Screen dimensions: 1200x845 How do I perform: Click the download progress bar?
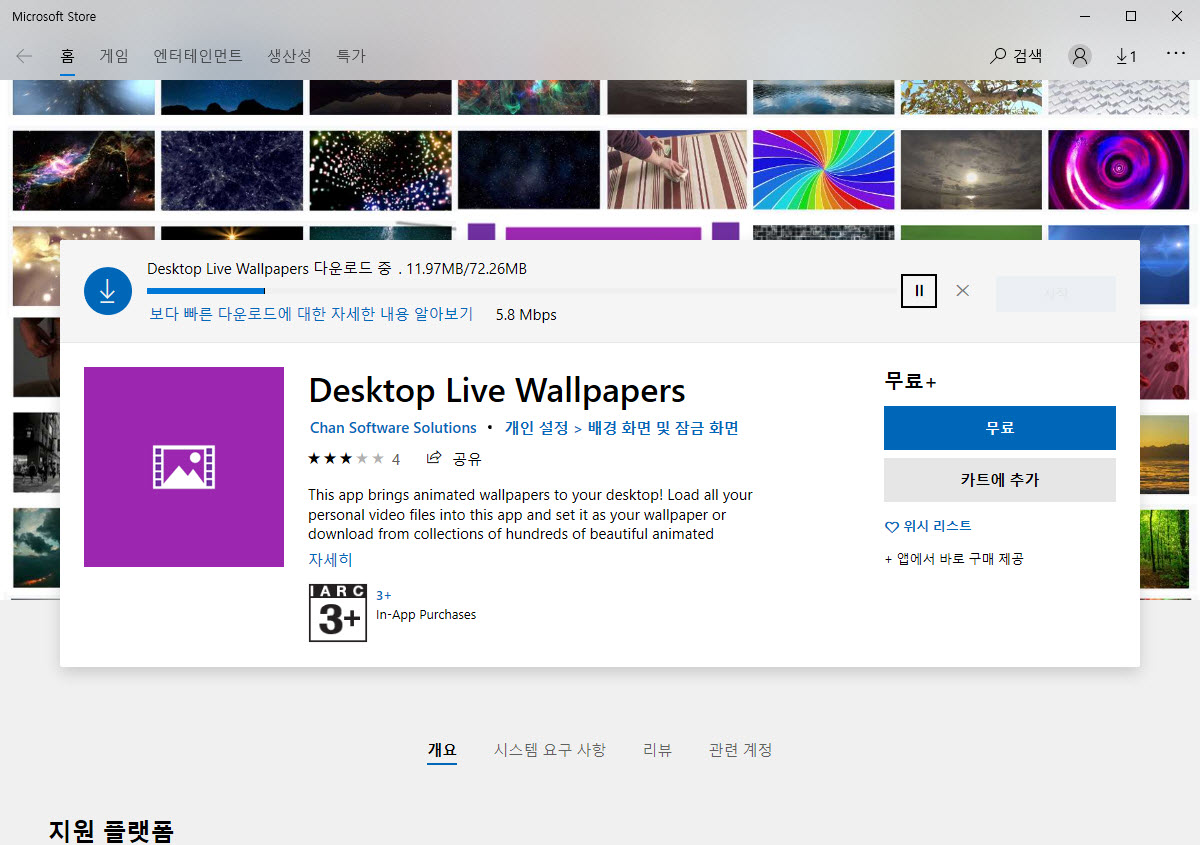click(520, 291)
